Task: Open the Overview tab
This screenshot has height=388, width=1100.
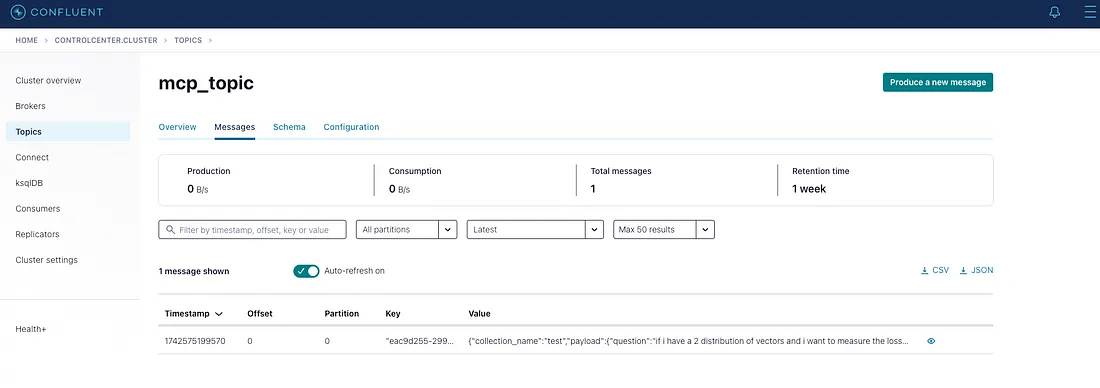Action: (x=177, y=127)
